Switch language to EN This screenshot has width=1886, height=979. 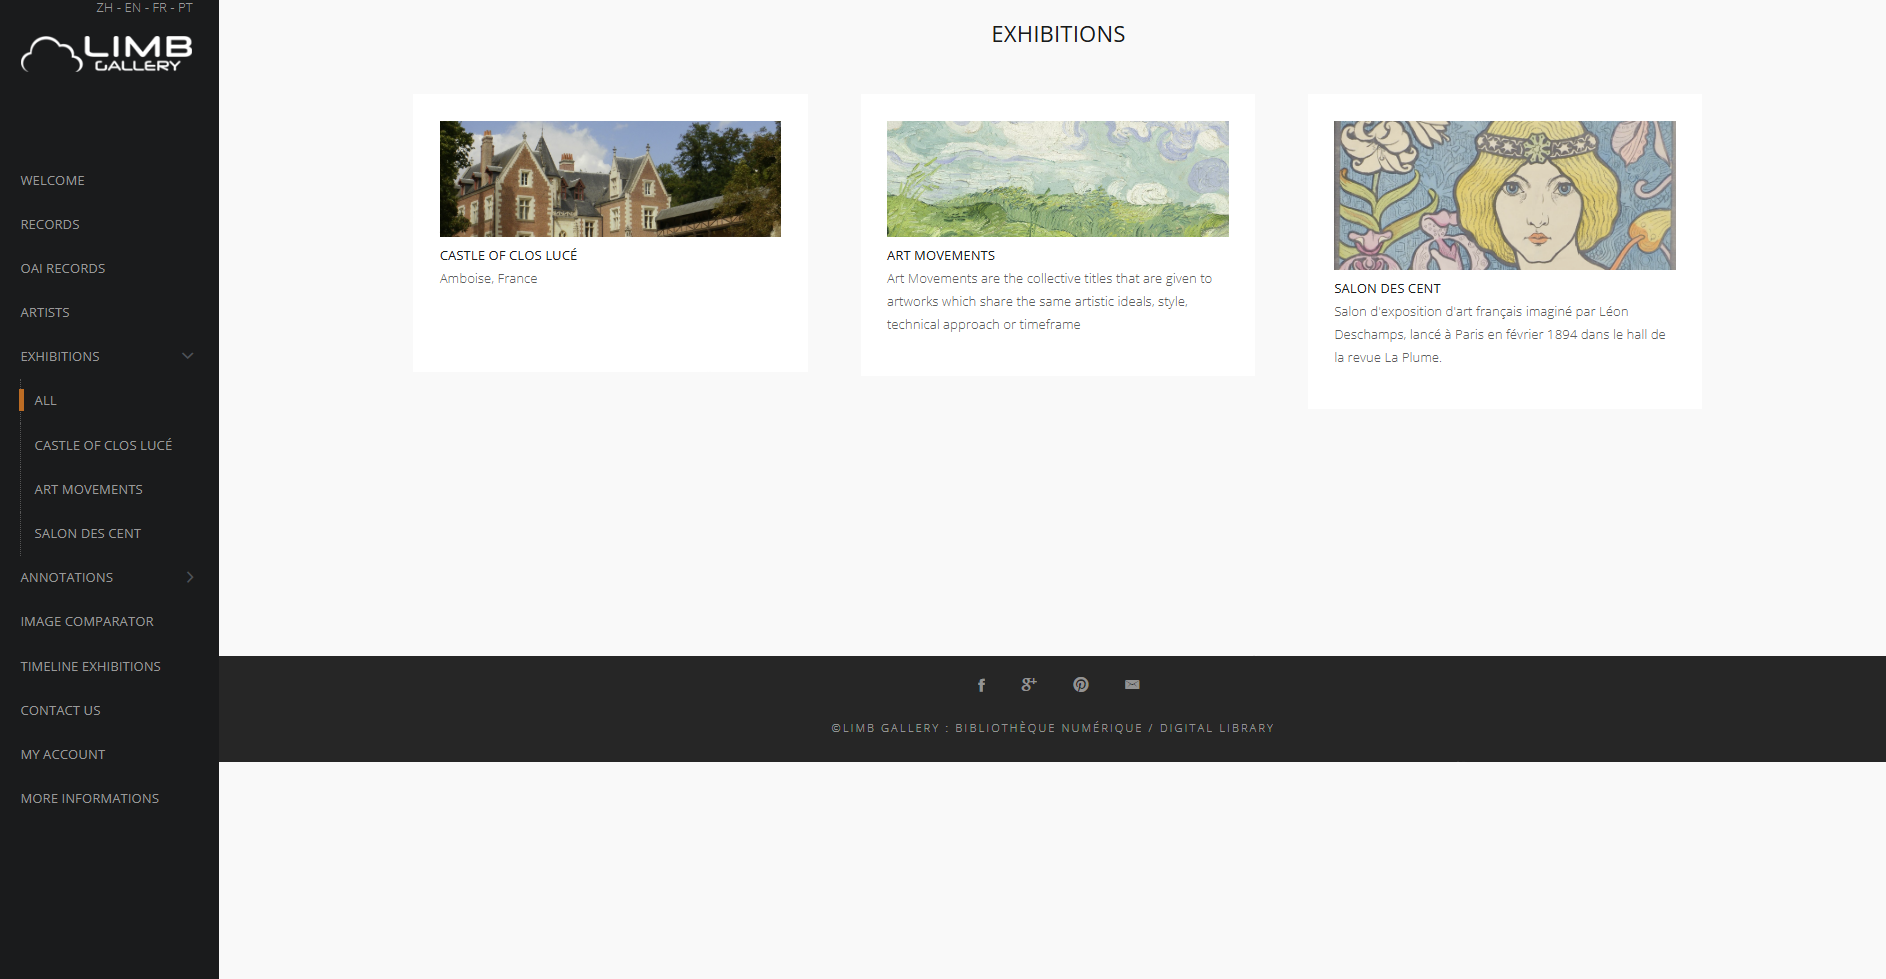tap(133, 8)
